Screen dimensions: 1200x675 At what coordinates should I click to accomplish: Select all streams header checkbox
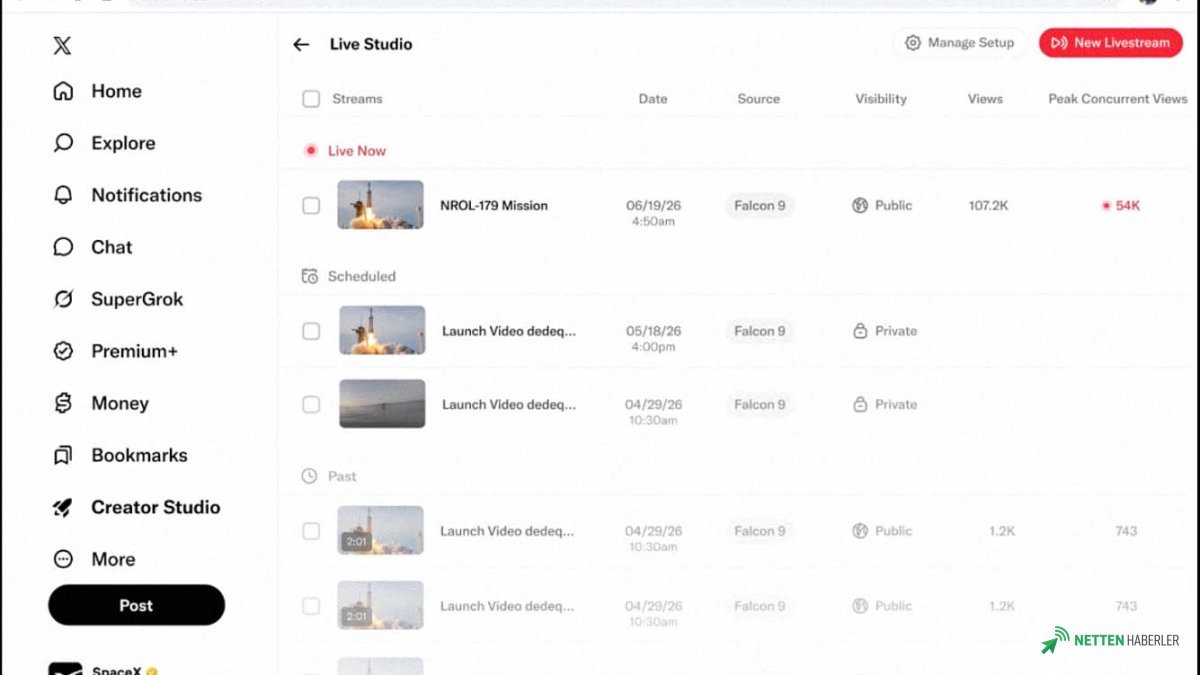coord(311,99)
